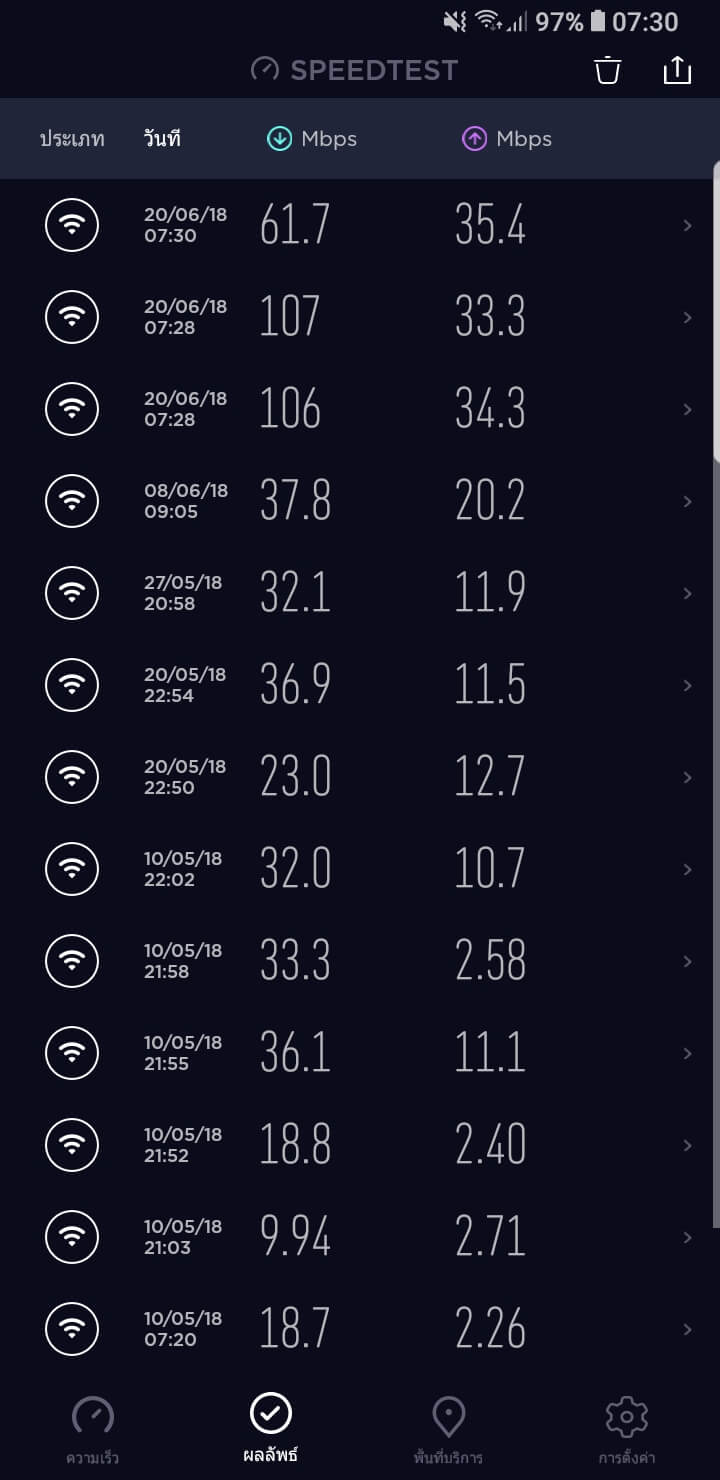Open the 23.0 Mbps result from 22:50
The image size is (720, 1480).
click(295, 777)
